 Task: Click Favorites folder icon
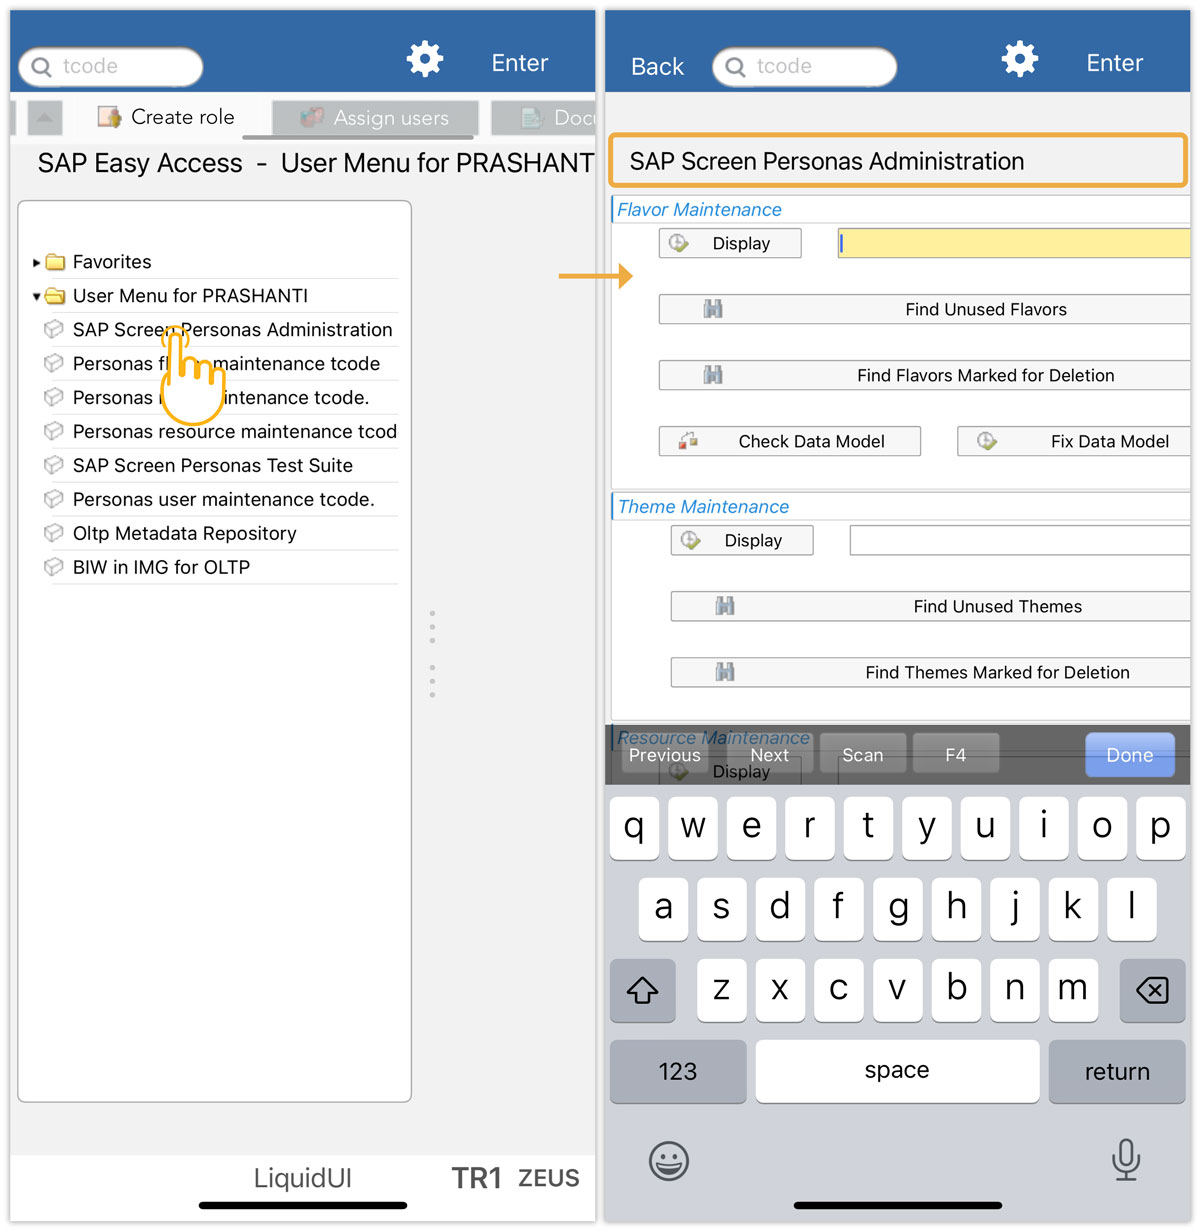coord(55,262)
